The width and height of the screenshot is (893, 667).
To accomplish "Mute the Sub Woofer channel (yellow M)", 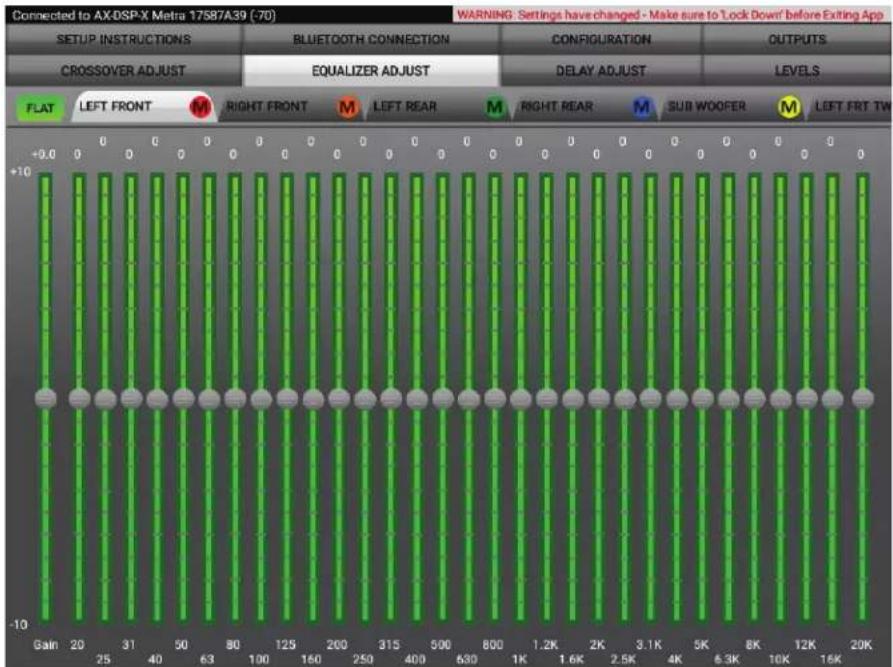I will pos(789,107).
